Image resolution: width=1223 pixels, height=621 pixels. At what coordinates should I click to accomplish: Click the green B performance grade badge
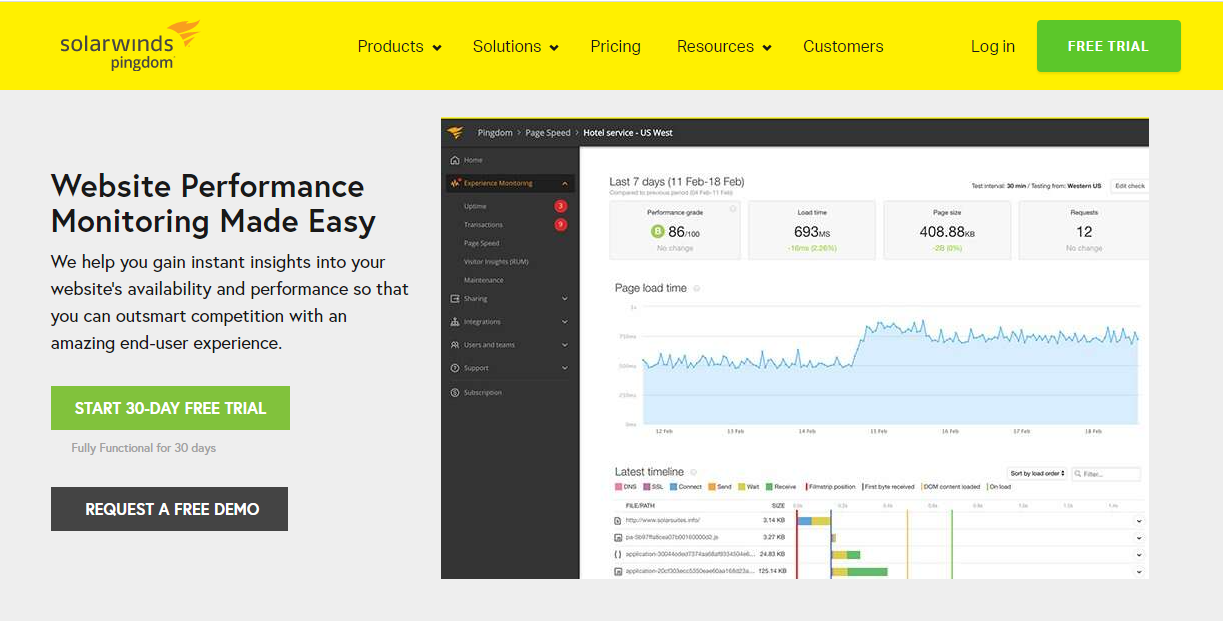658,232
